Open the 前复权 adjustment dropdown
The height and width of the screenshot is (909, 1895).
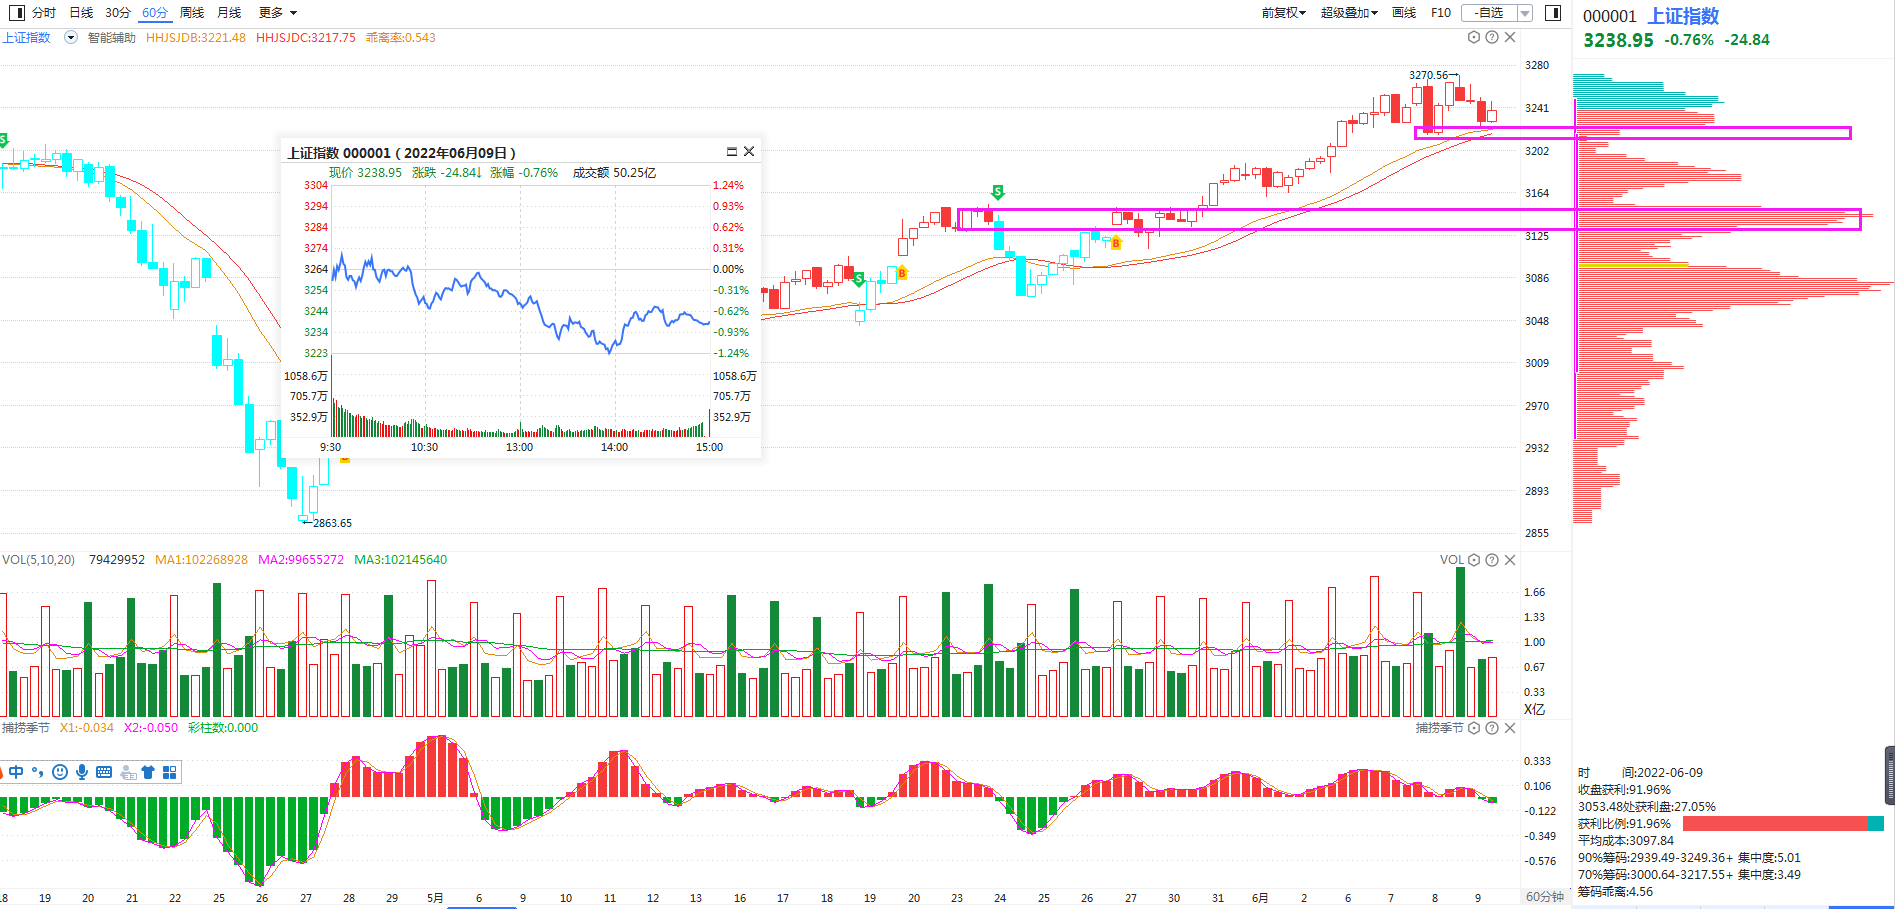tap(1284, 13)
